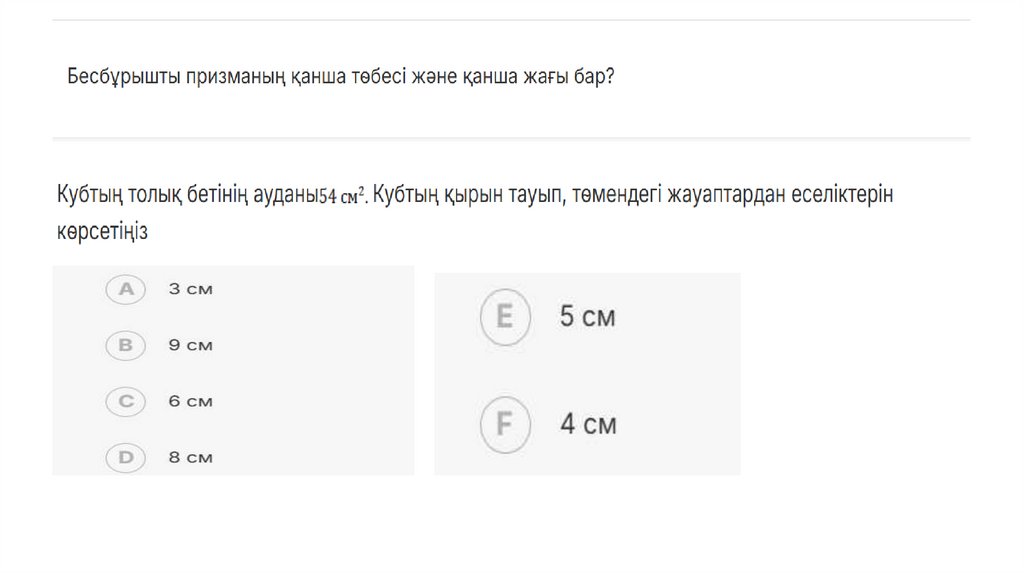The image size is (1024, 574).
Task: Choose the large F option circle
Action: pos(504,424)
